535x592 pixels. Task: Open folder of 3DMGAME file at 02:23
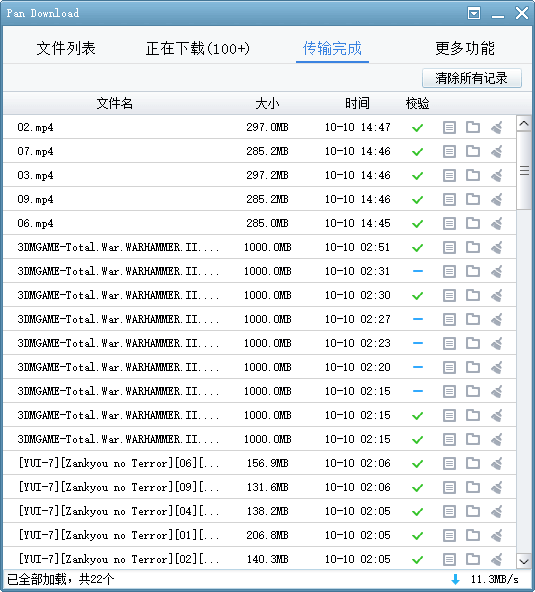coord(473,343)
